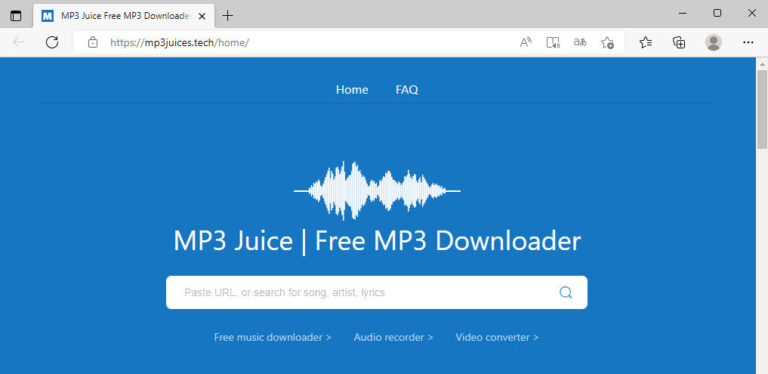768x374 pixels.
Task: Click the audio waveform logo
Action: coord(377,191)
